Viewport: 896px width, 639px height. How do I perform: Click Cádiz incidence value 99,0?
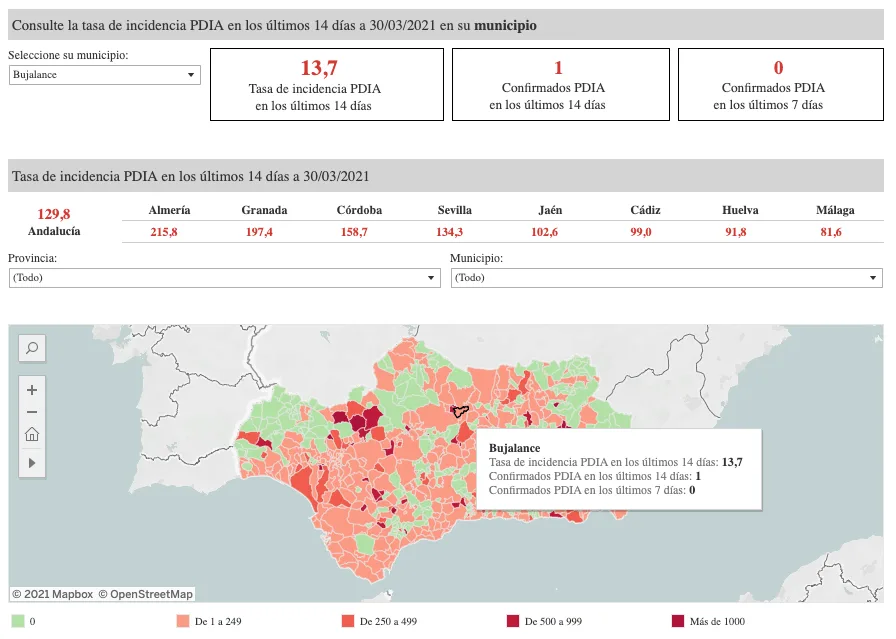[x=641, y=232]
